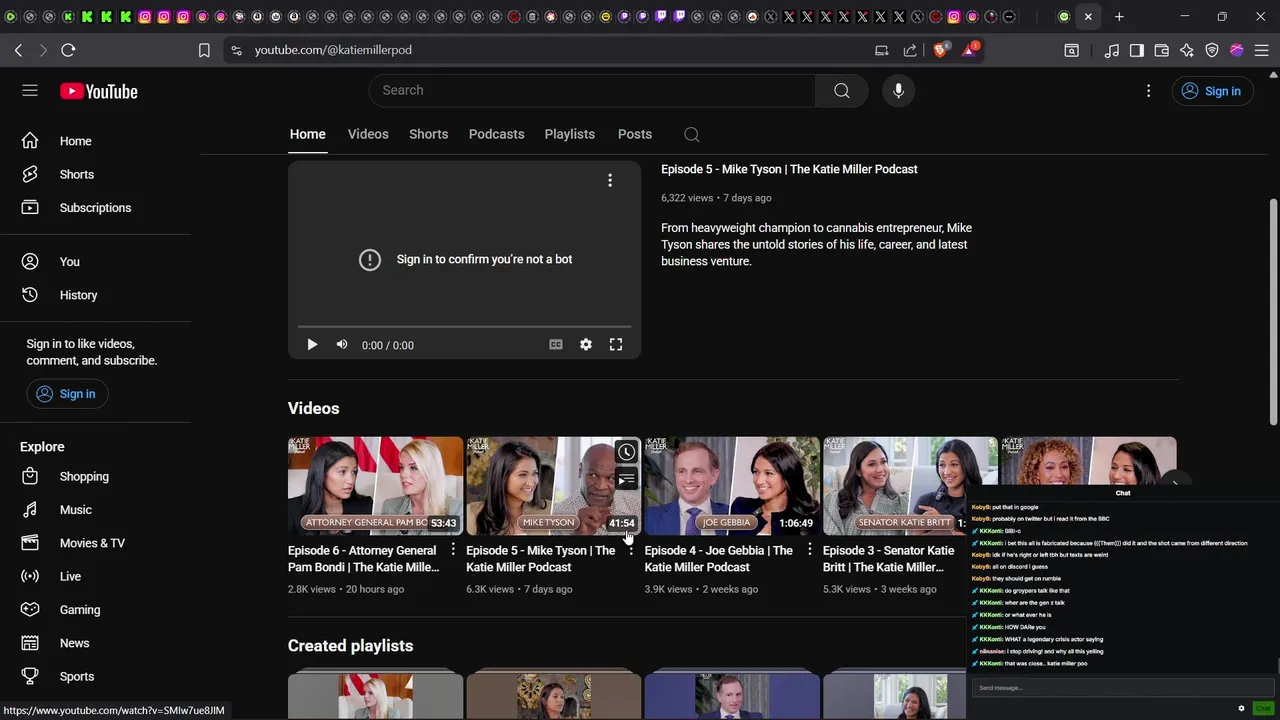Explore Shopping in the sidebar
Viewport: 1280px width, 720px height.
coord(95,477)
